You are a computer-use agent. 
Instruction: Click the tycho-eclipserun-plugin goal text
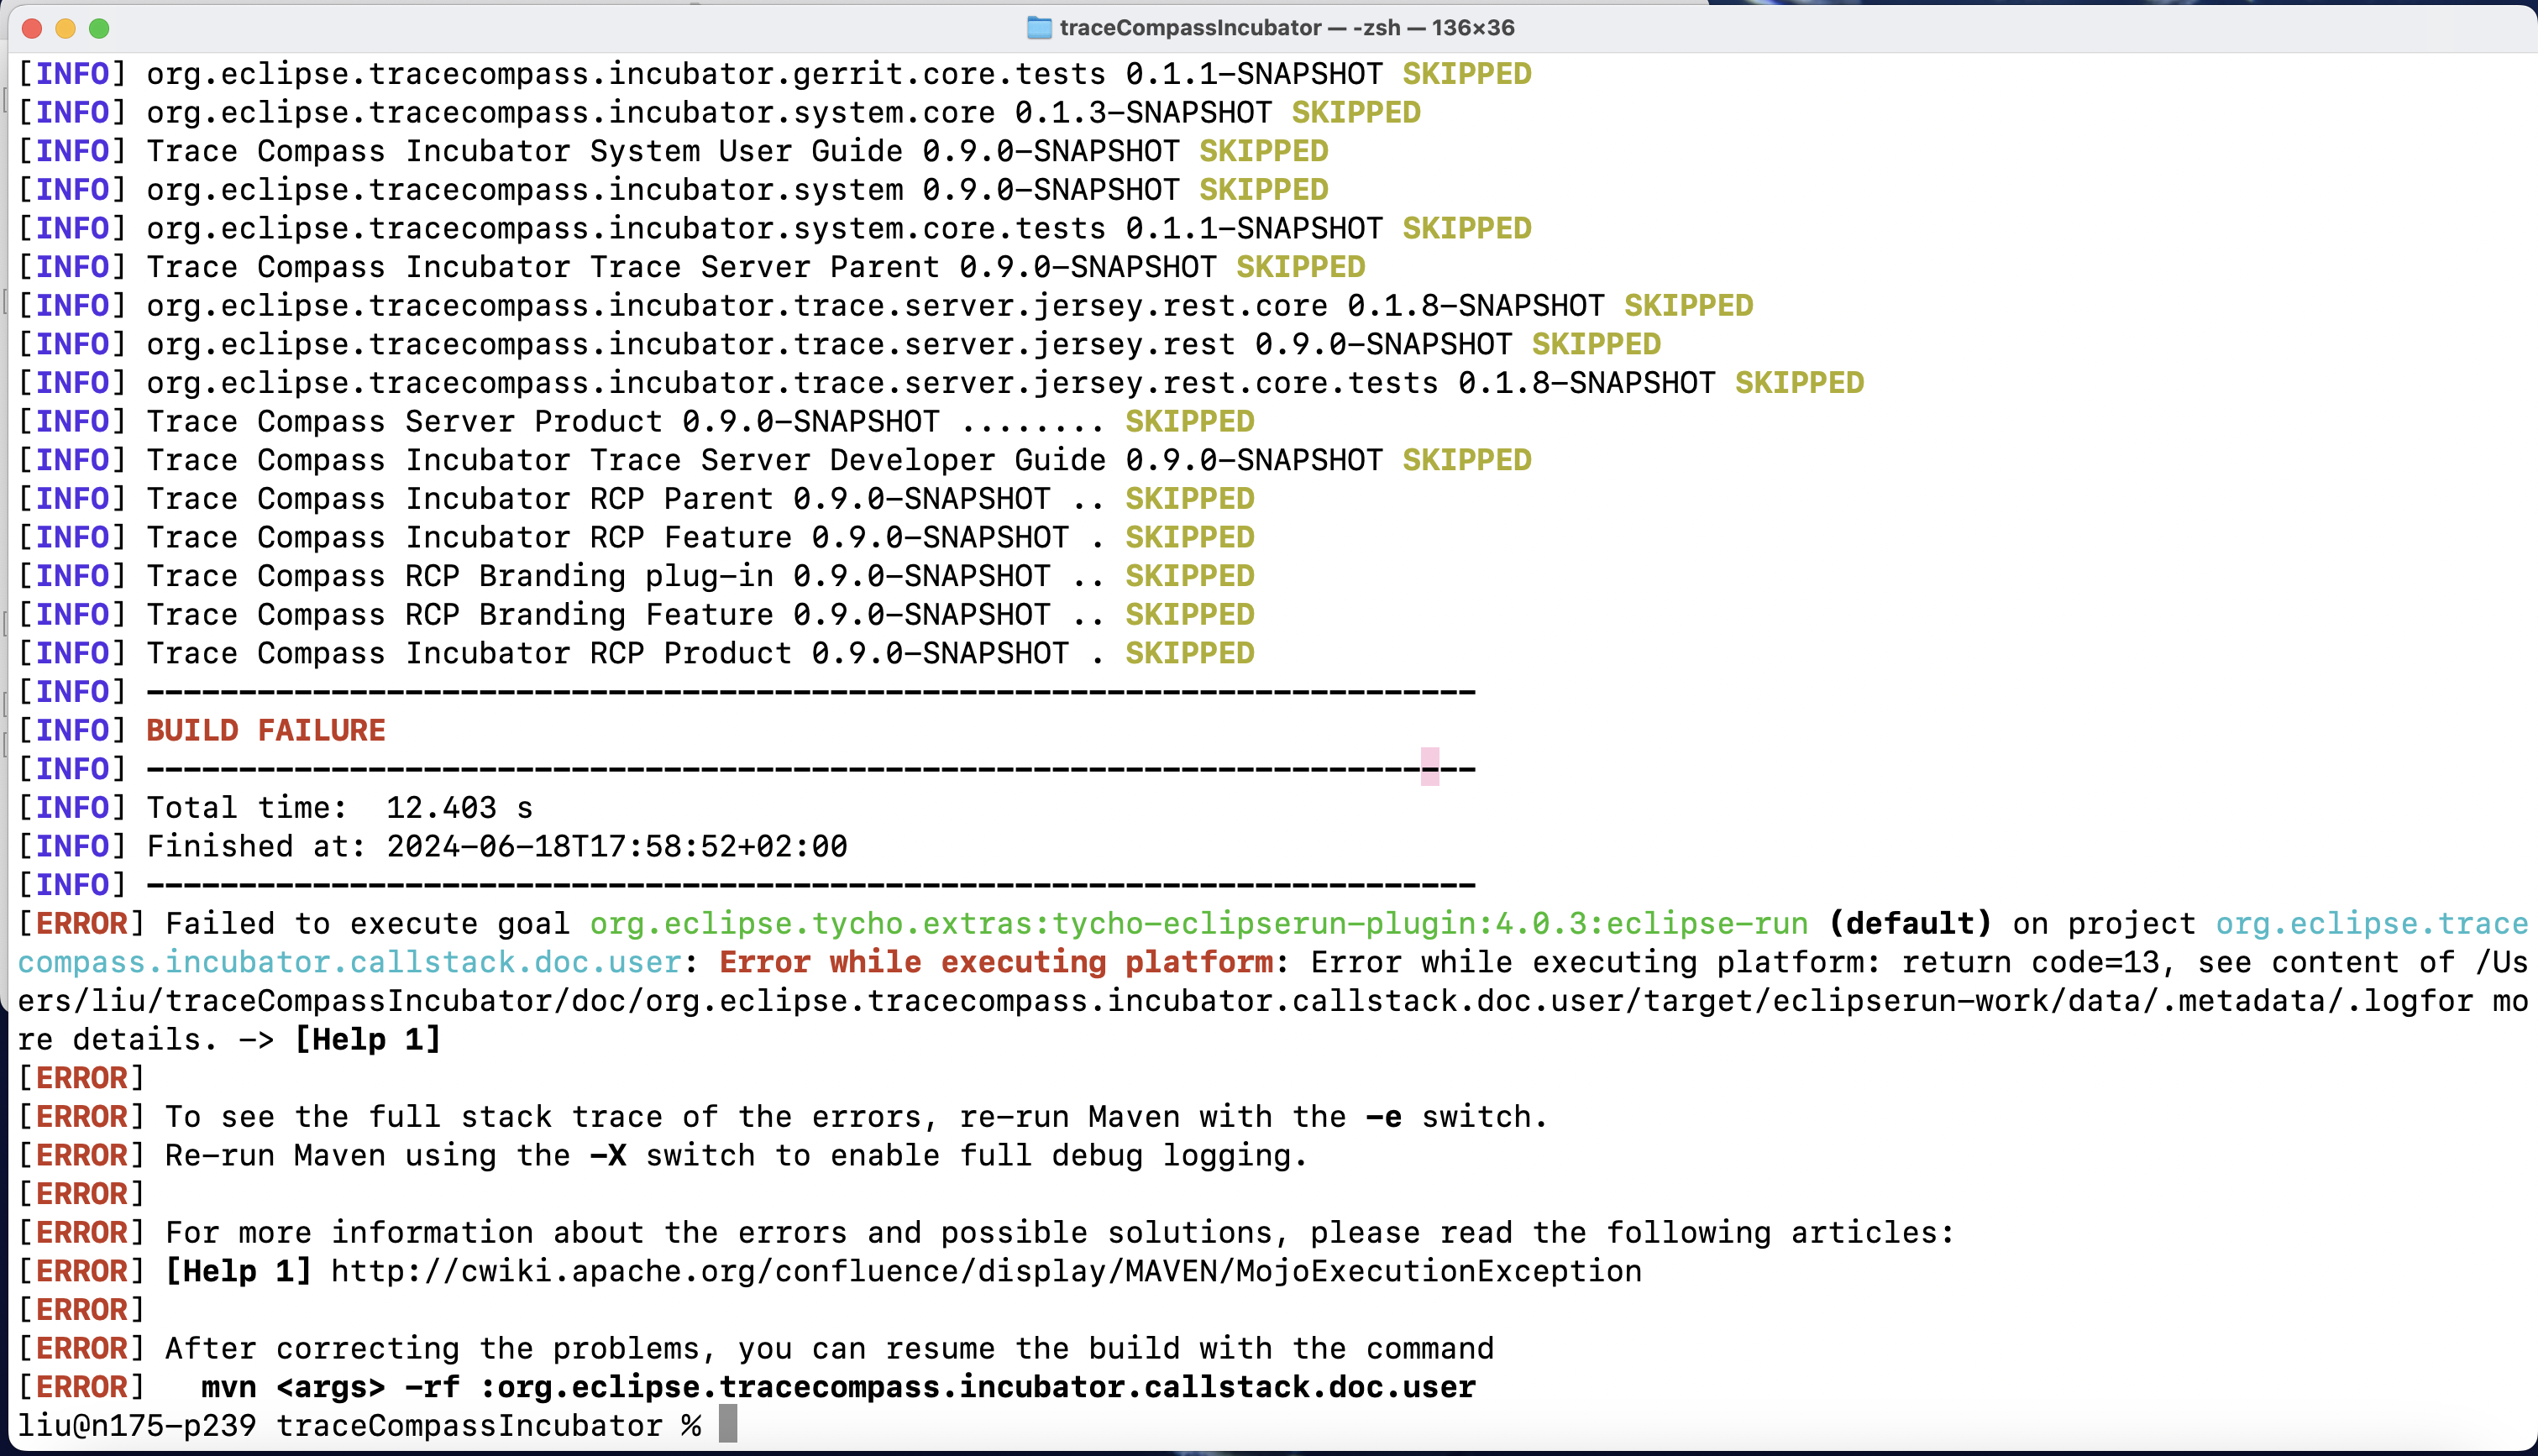click(1199, 923)
